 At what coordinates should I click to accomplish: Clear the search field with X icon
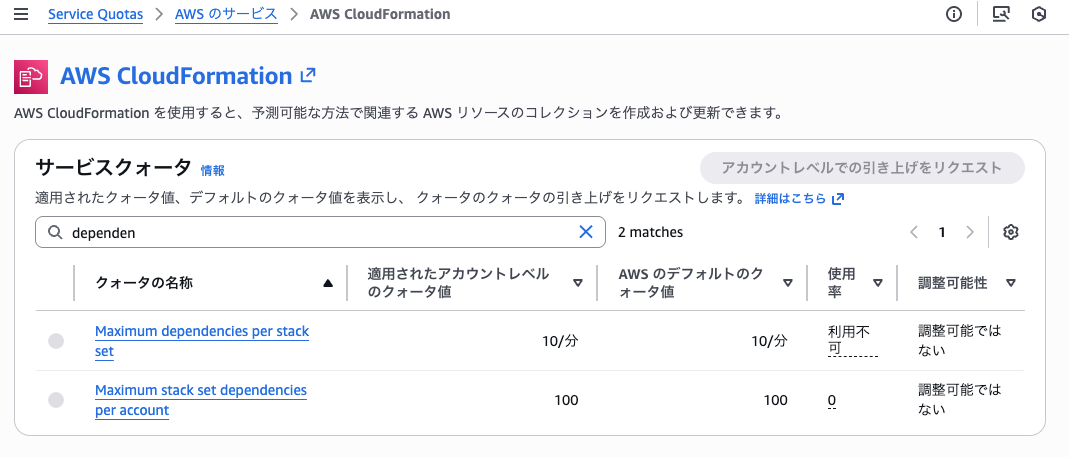pyautogui.click(x=586, y=232)
